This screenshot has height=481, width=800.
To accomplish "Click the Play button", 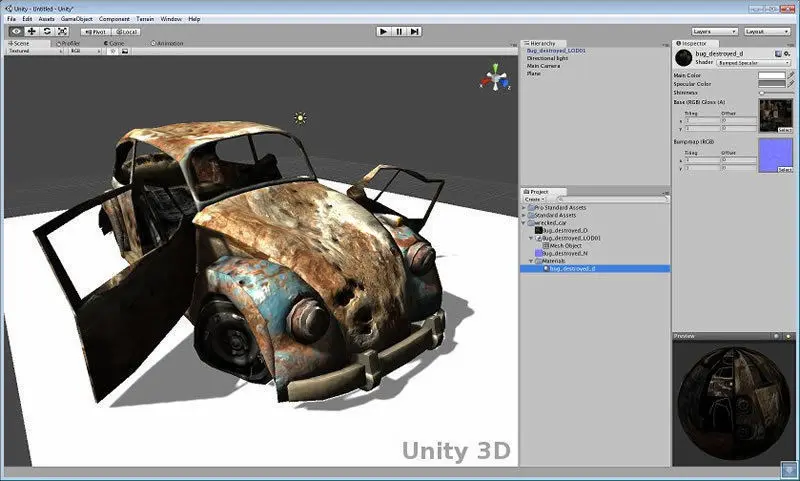I will (384, 32).
